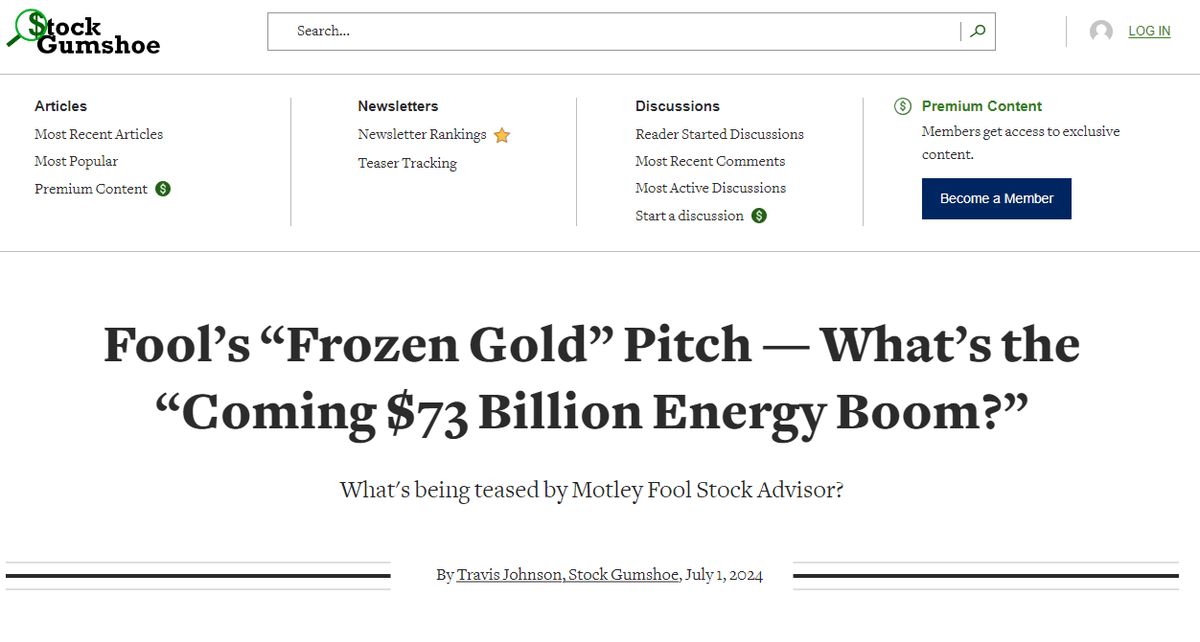The image size is (1200, 642).
Task: Open Most Active Discussions link
Action: point(710,188)
